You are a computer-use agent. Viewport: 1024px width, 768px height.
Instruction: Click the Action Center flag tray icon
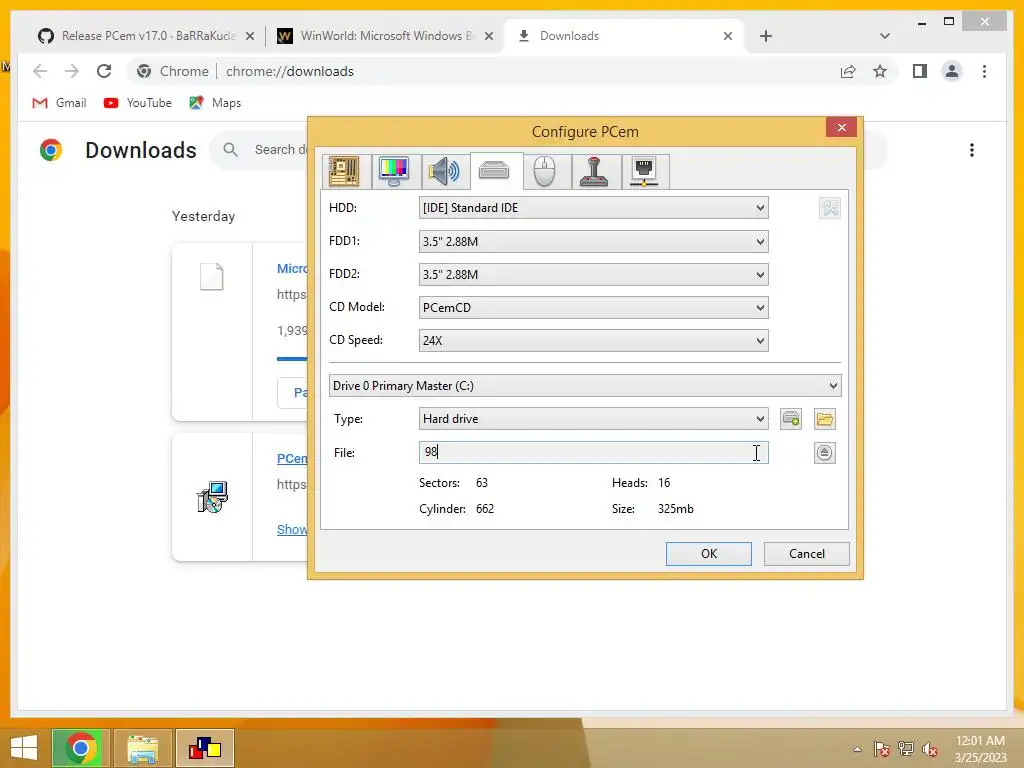click(x=882, y=749)
